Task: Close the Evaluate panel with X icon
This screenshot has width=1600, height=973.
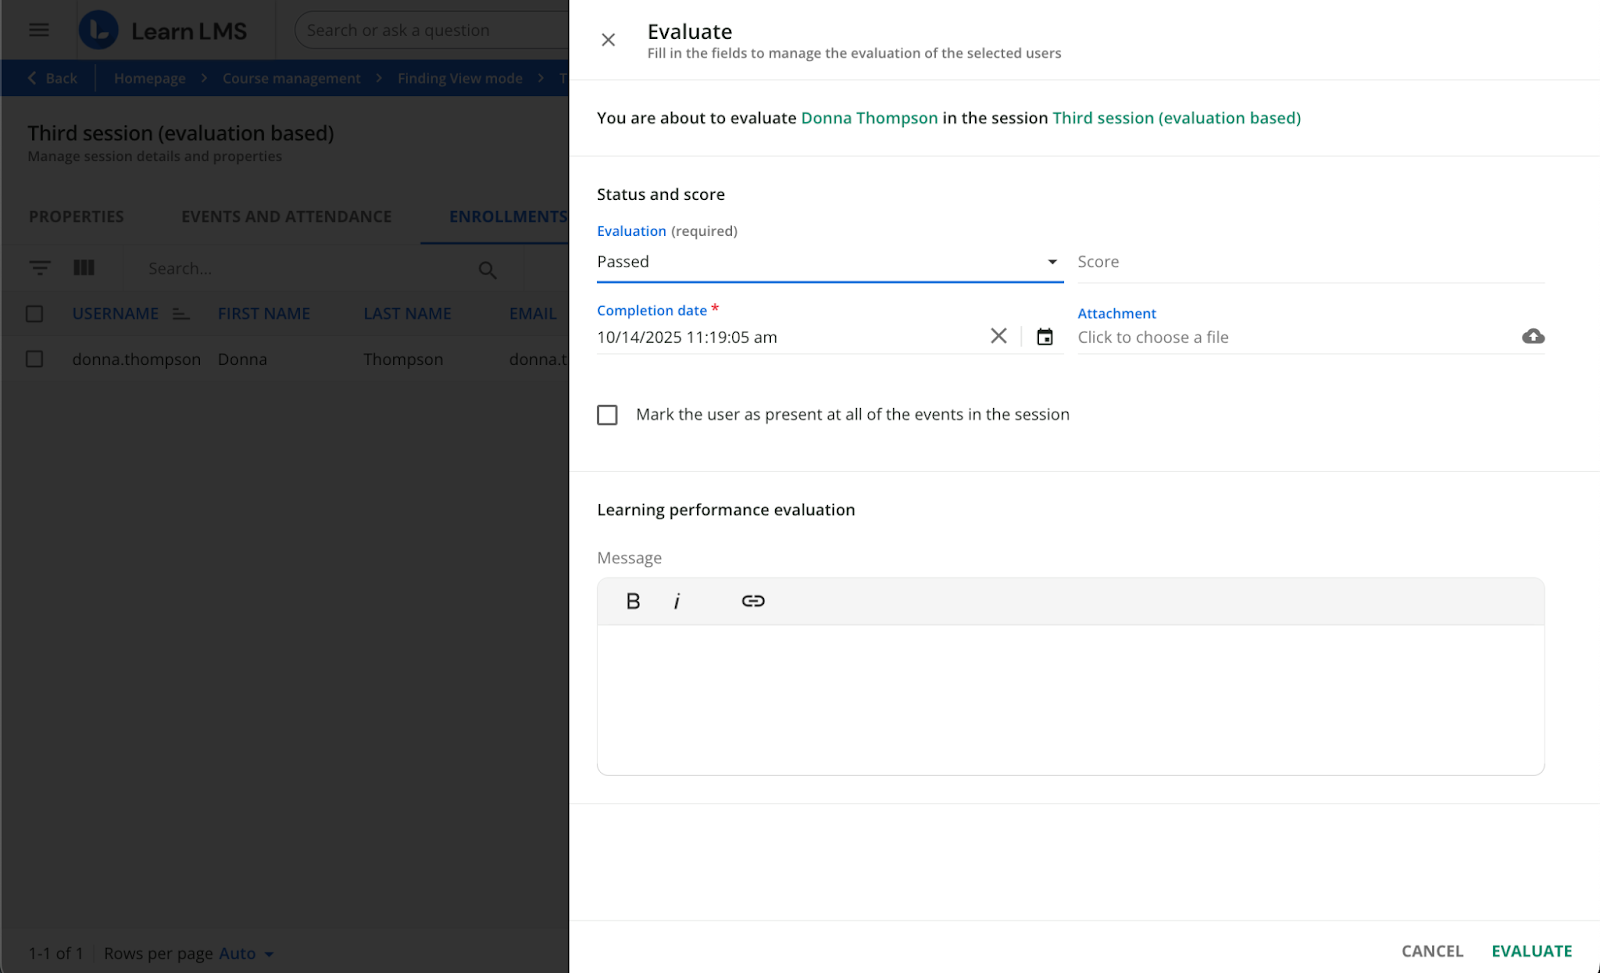Action: pyautogui.click(x=608, y=40)
